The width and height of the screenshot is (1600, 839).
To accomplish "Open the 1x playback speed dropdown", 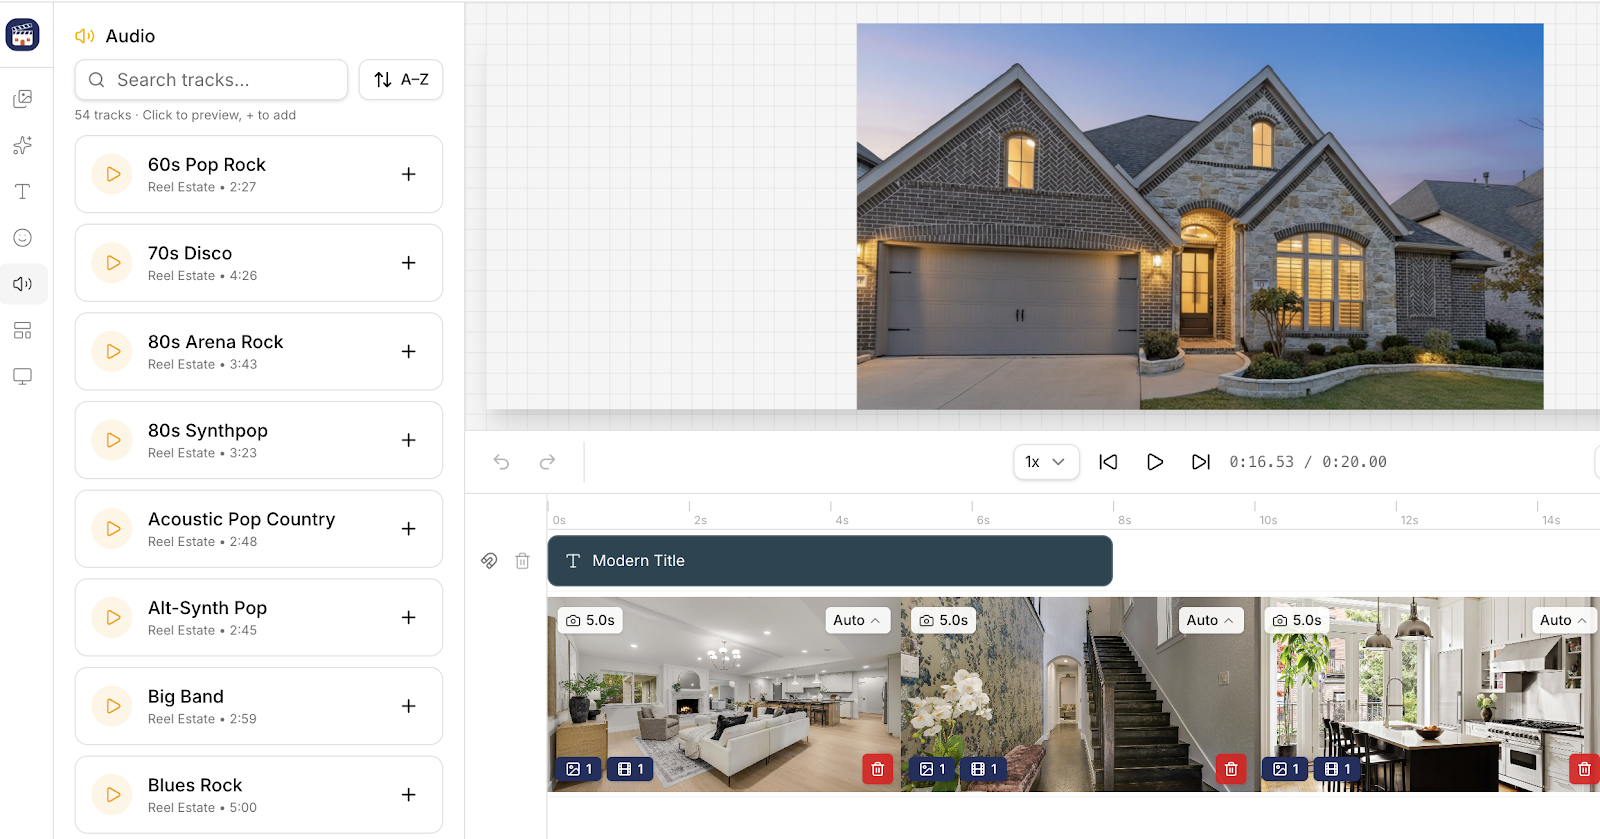I will coord(1045,462).
